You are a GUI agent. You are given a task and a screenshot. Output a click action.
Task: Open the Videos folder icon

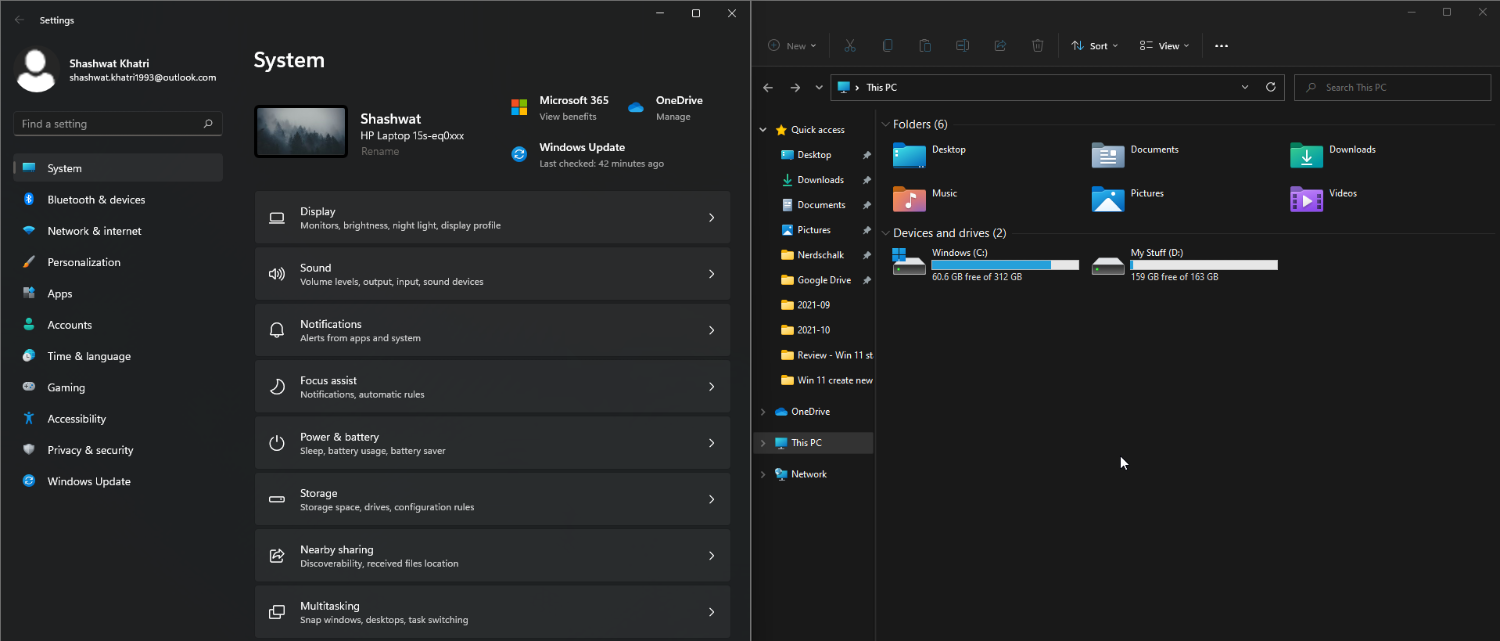click(x=1306, y=199)
